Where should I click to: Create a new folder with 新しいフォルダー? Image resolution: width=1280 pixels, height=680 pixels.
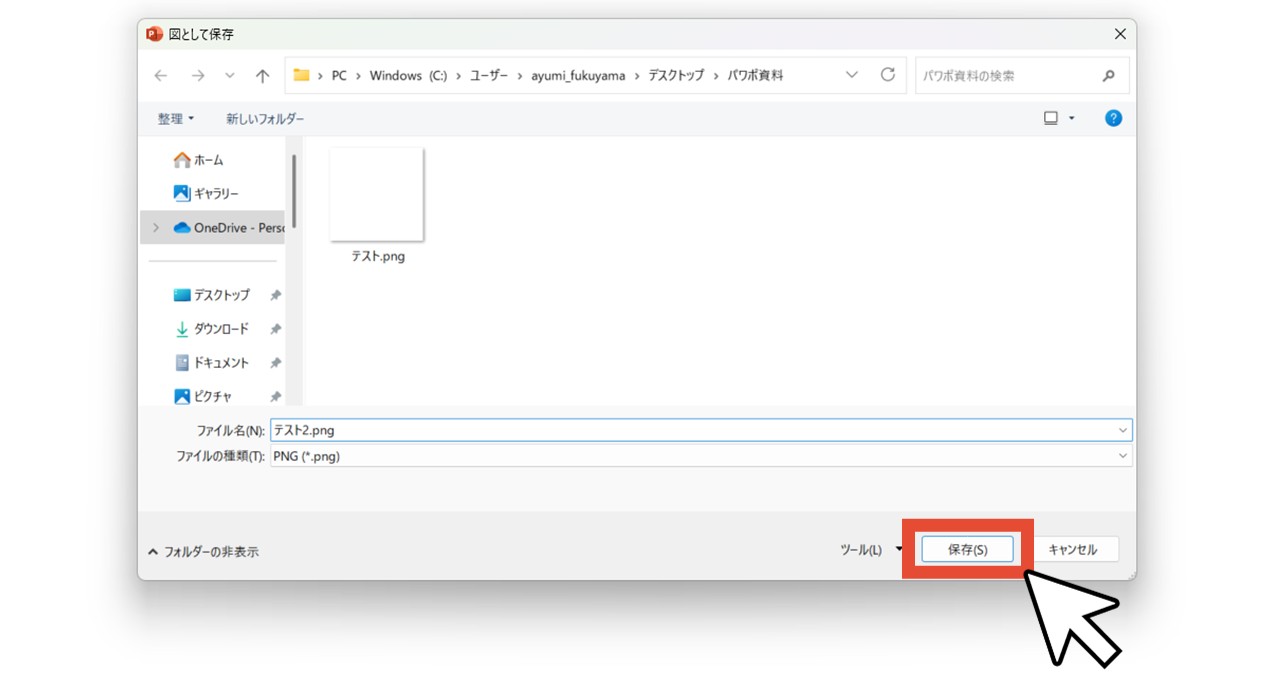click(265, 118)
